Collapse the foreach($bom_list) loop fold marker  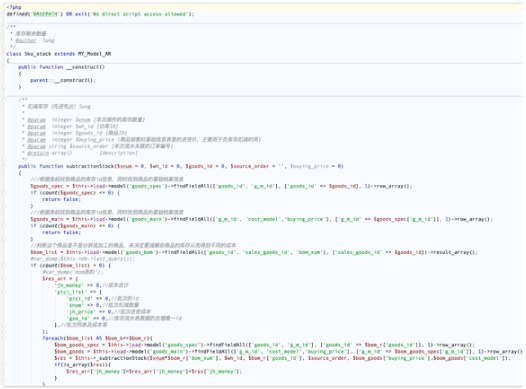pos(4,338)
